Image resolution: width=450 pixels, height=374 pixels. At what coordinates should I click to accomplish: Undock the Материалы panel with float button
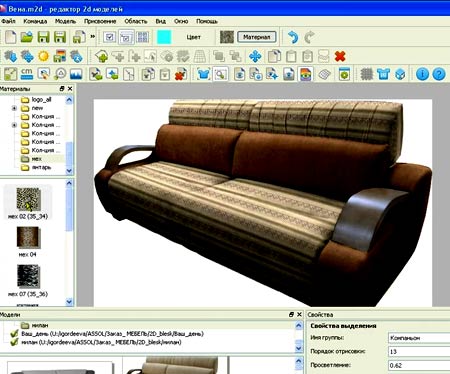click(62, 89)
